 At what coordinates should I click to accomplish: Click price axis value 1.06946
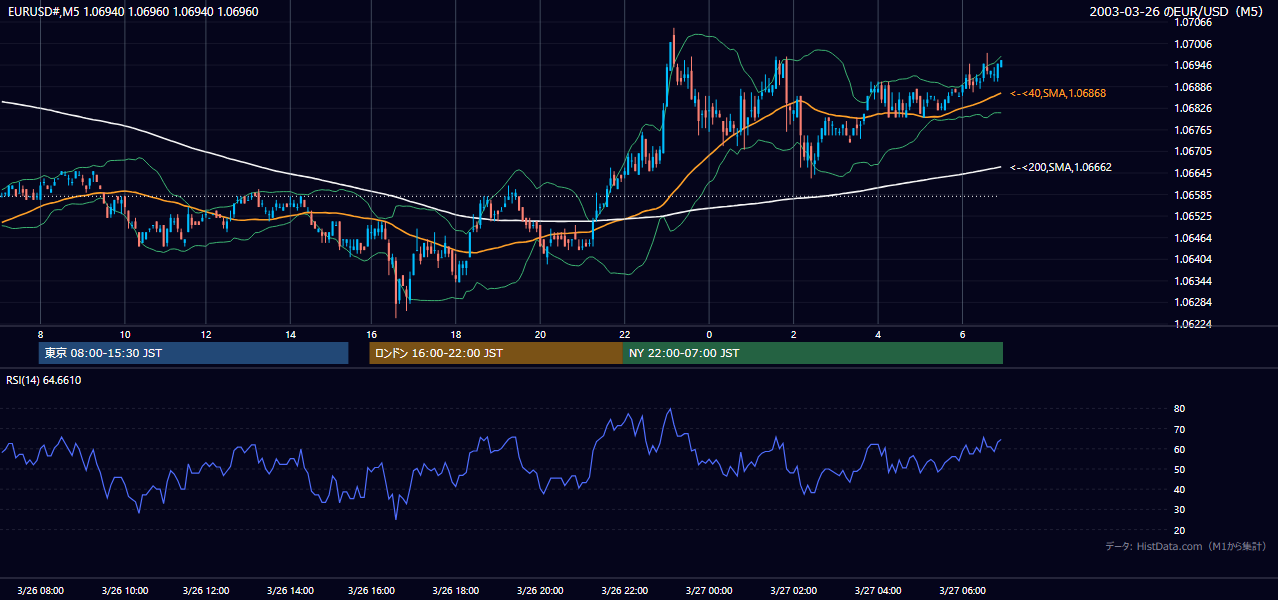pyautogui.click(x=1194, y=66)
